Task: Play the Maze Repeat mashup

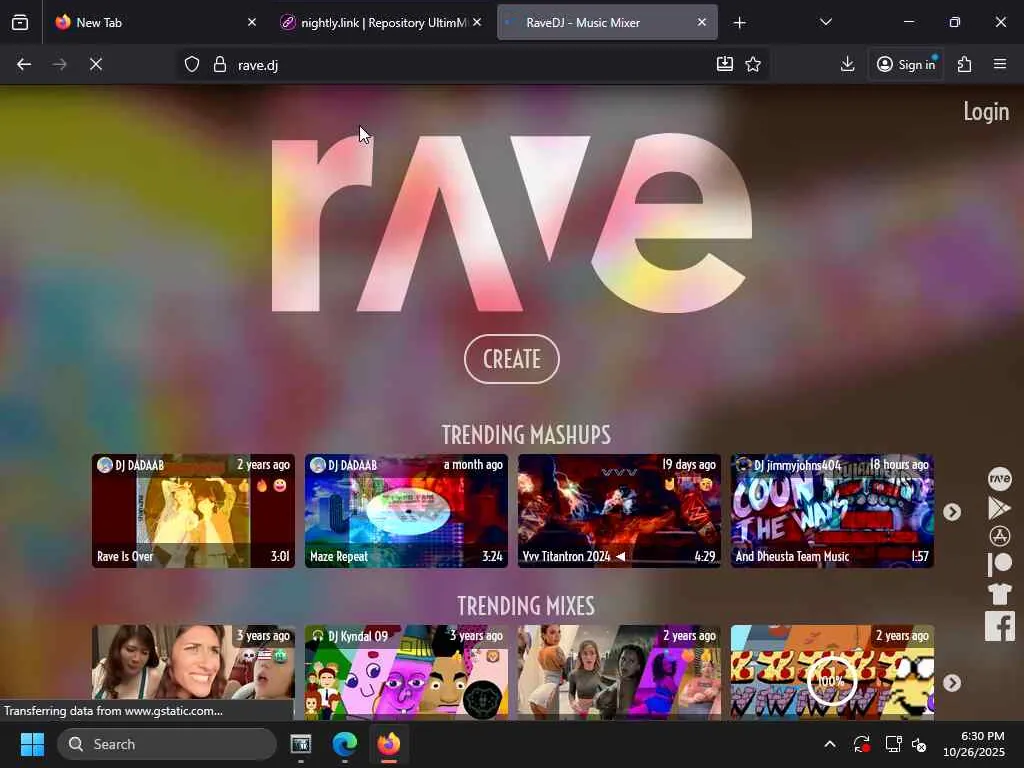Action: pos(406,511)
